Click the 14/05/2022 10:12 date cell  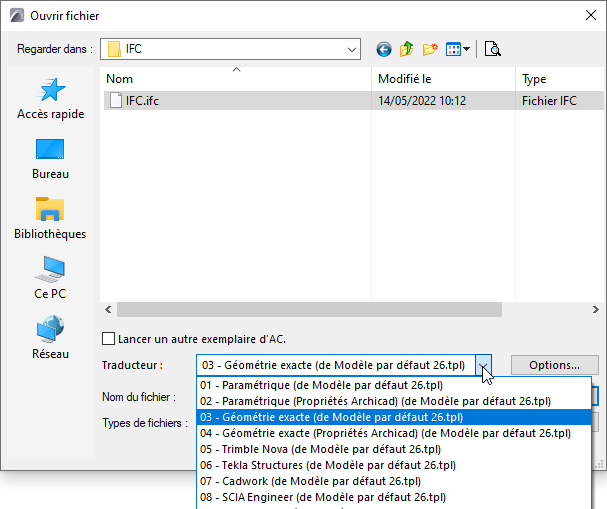pos(422,101)
